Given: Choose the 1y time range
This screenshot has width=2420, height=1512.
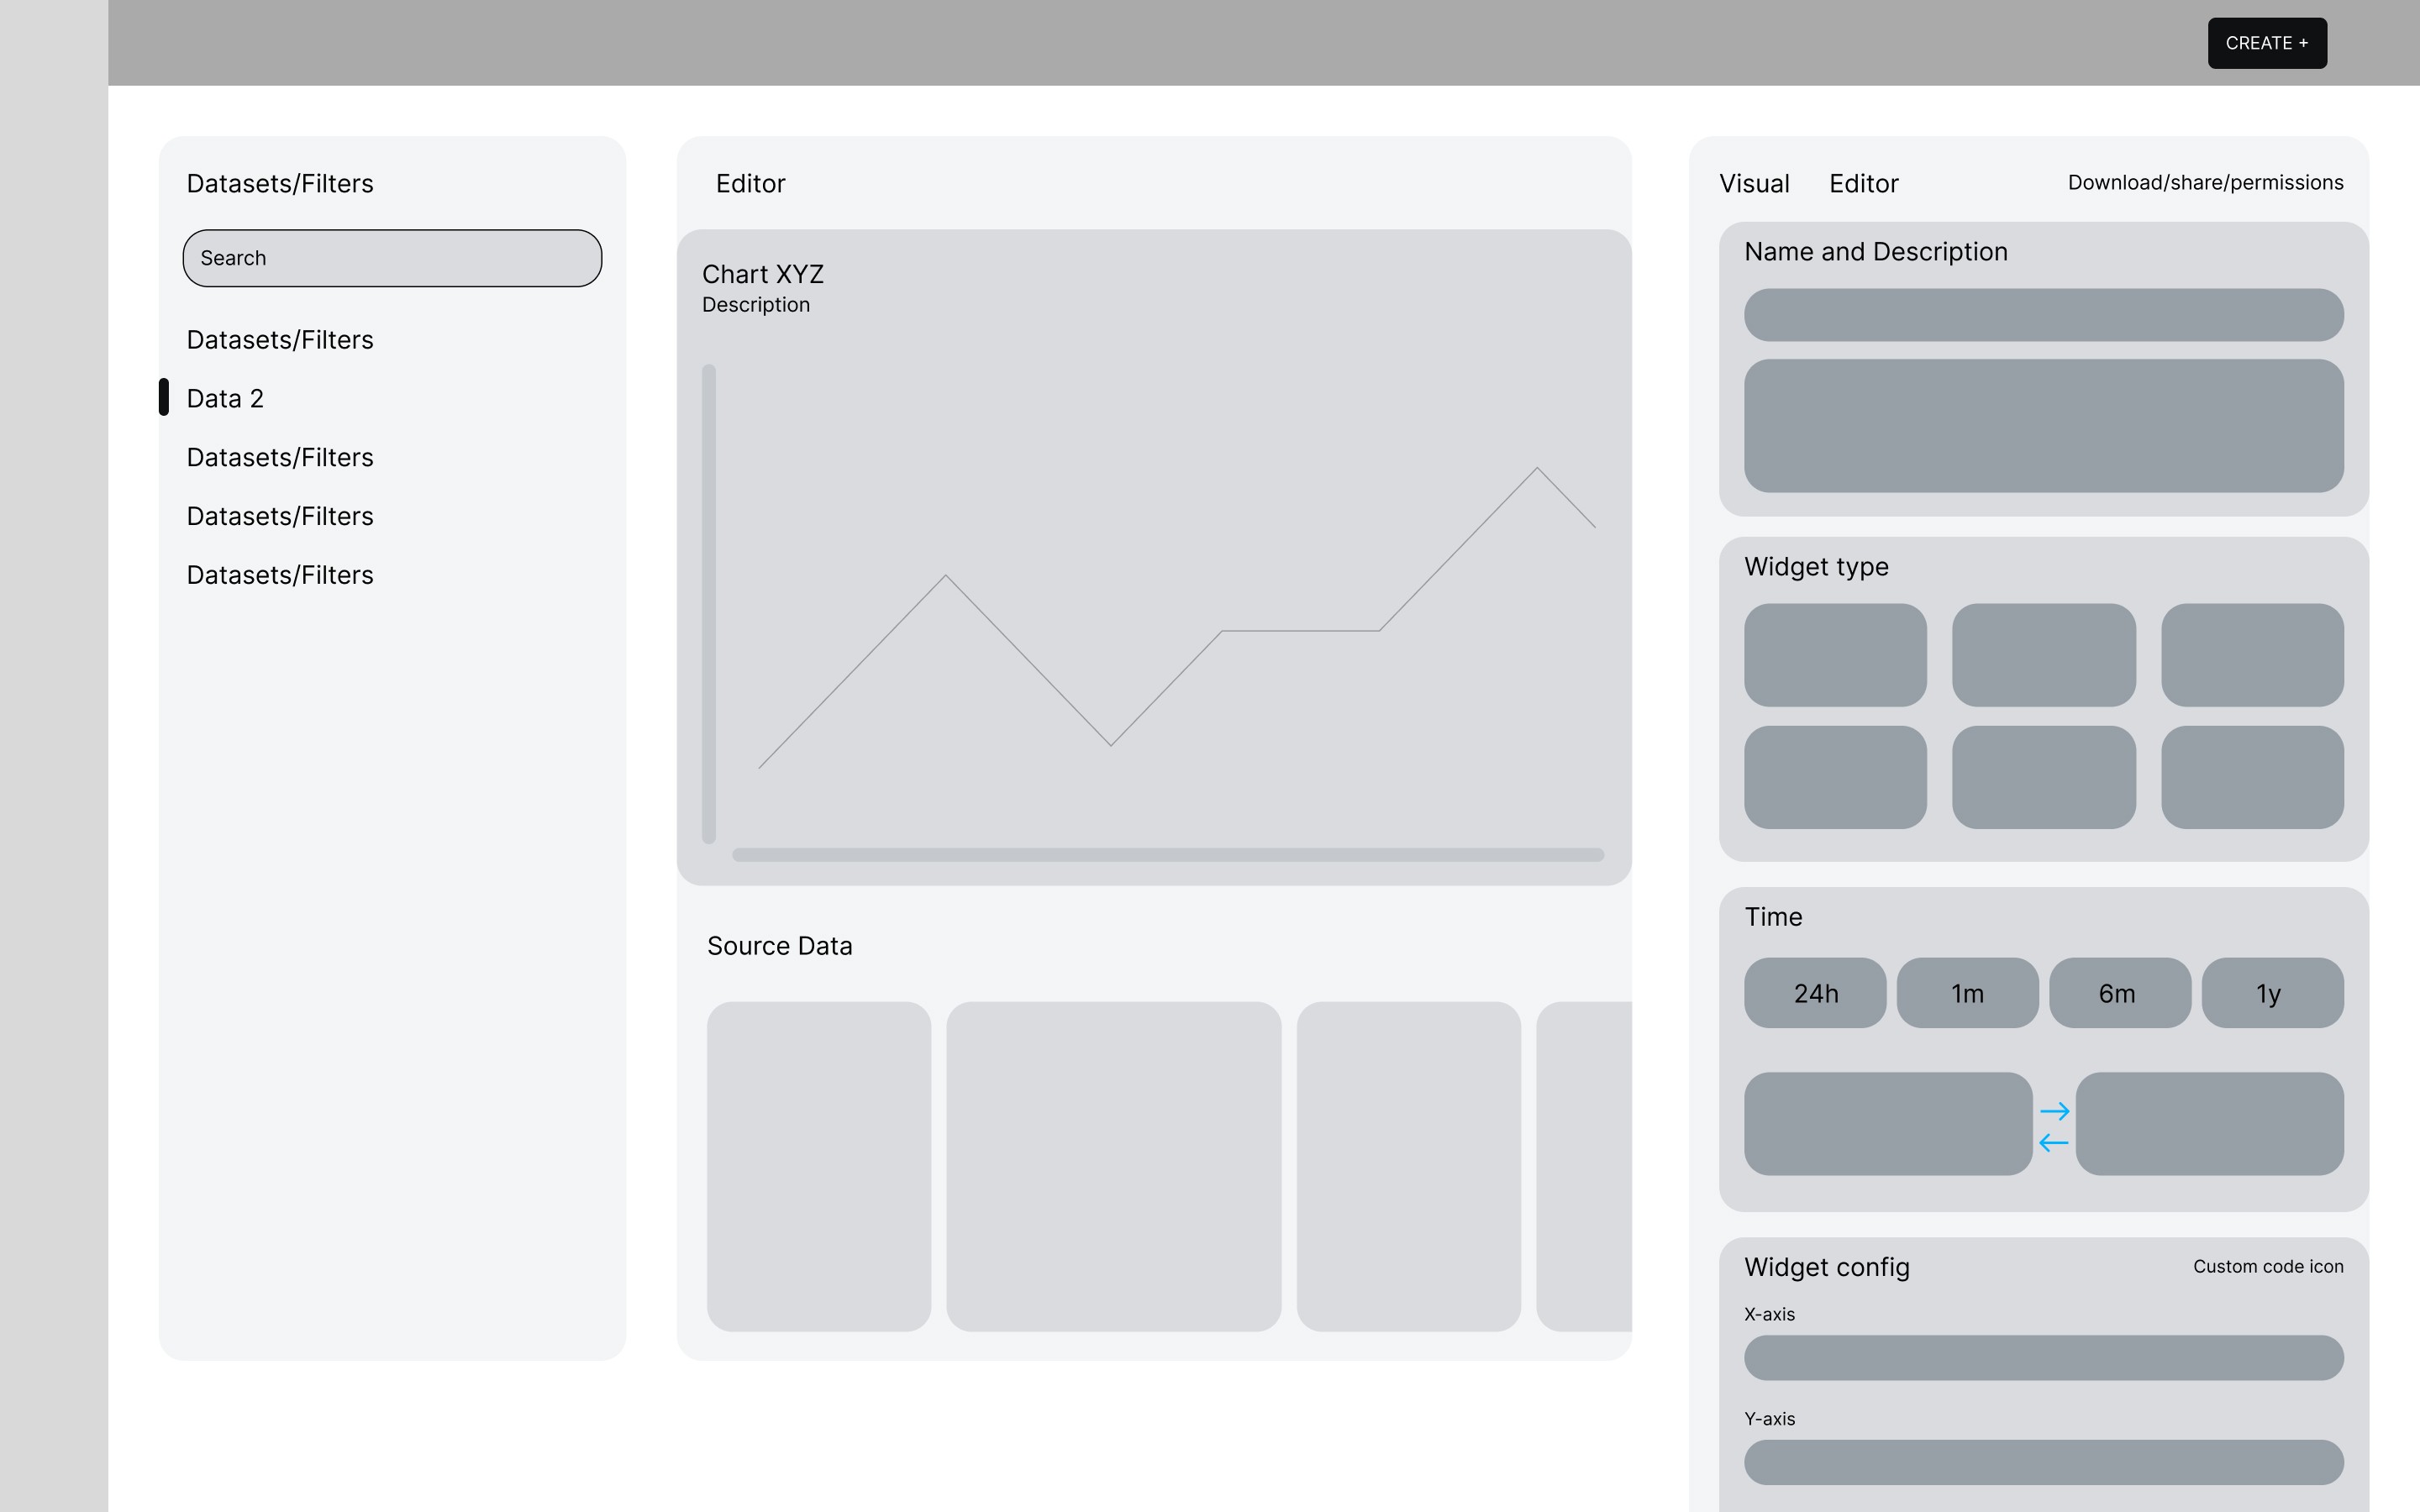Looking at the screenshot, I should tap(2271, 993).
